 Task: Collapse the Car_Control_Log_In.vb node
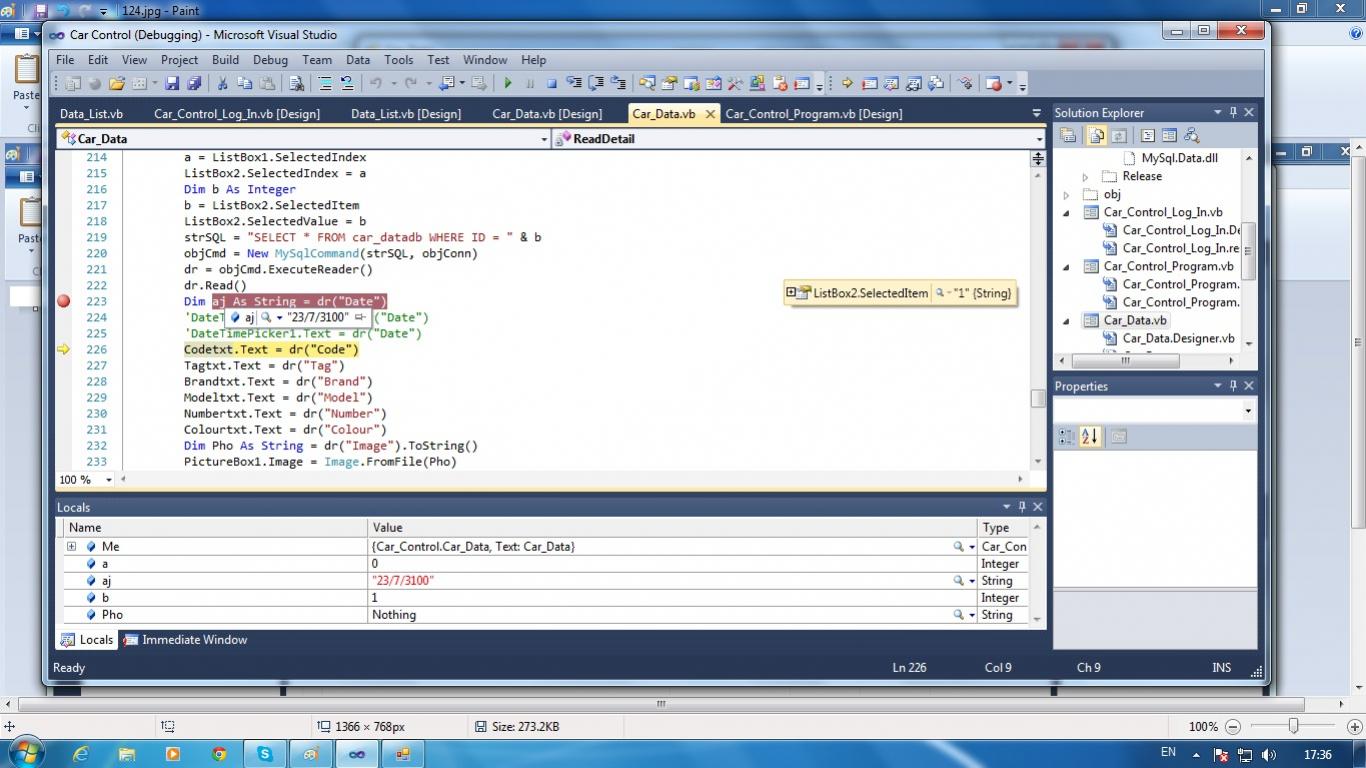(1066, 213)
